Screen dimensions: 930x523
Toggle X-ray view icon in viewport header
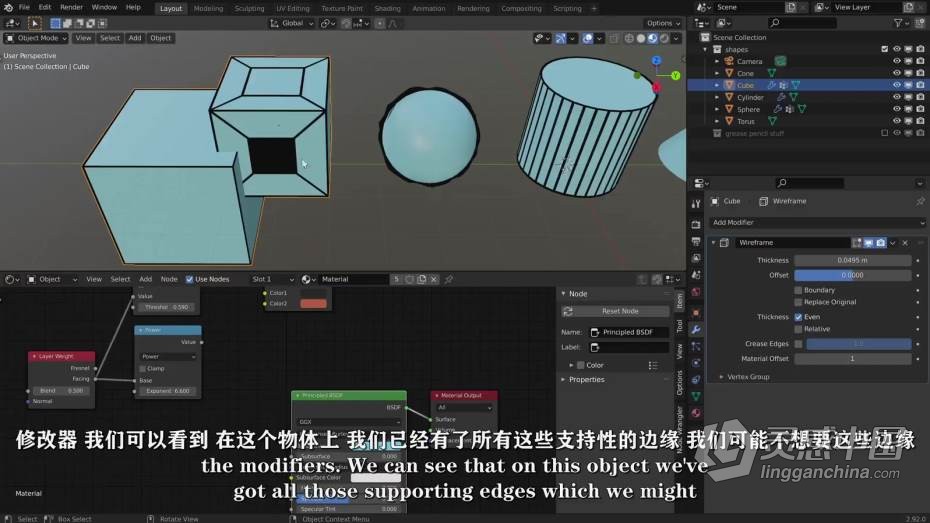pos(614,39)
